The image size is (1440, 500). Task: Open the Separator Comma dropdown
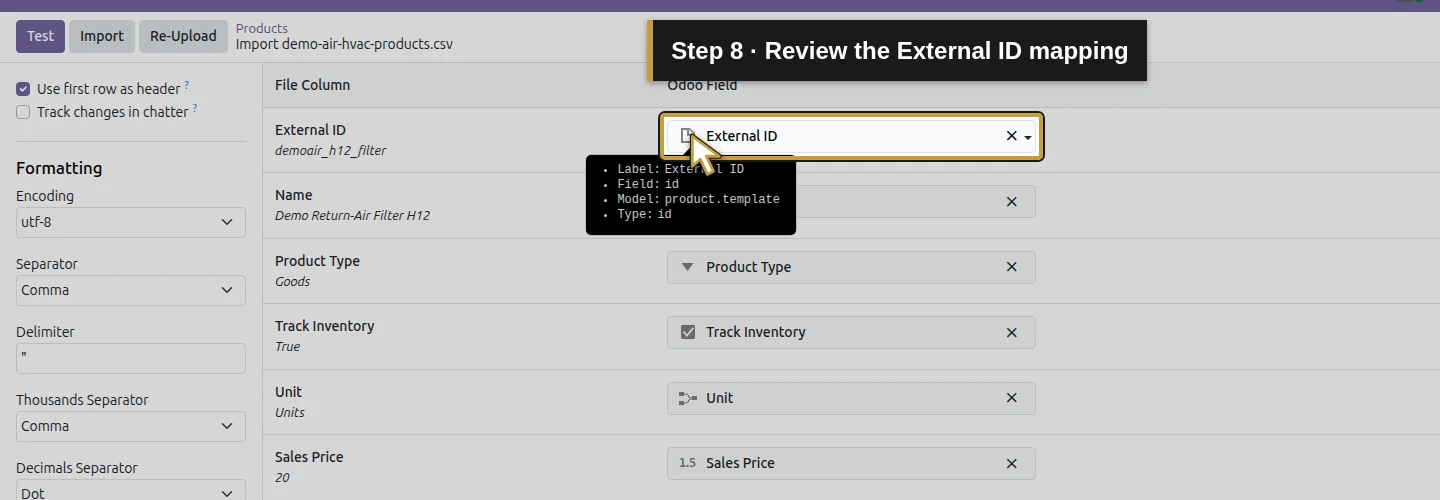131,290
